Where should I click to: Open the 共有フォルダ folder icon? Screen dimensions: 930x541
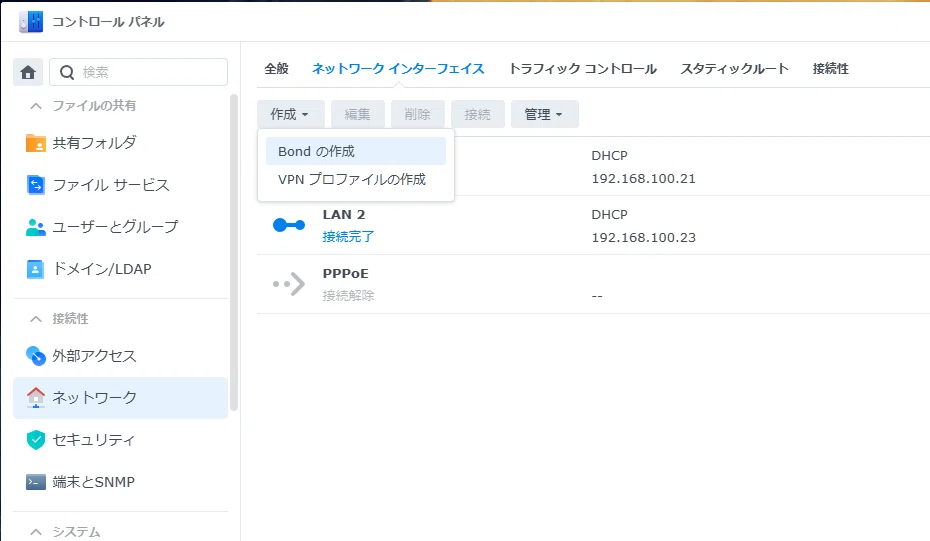[x=36, y=143]
